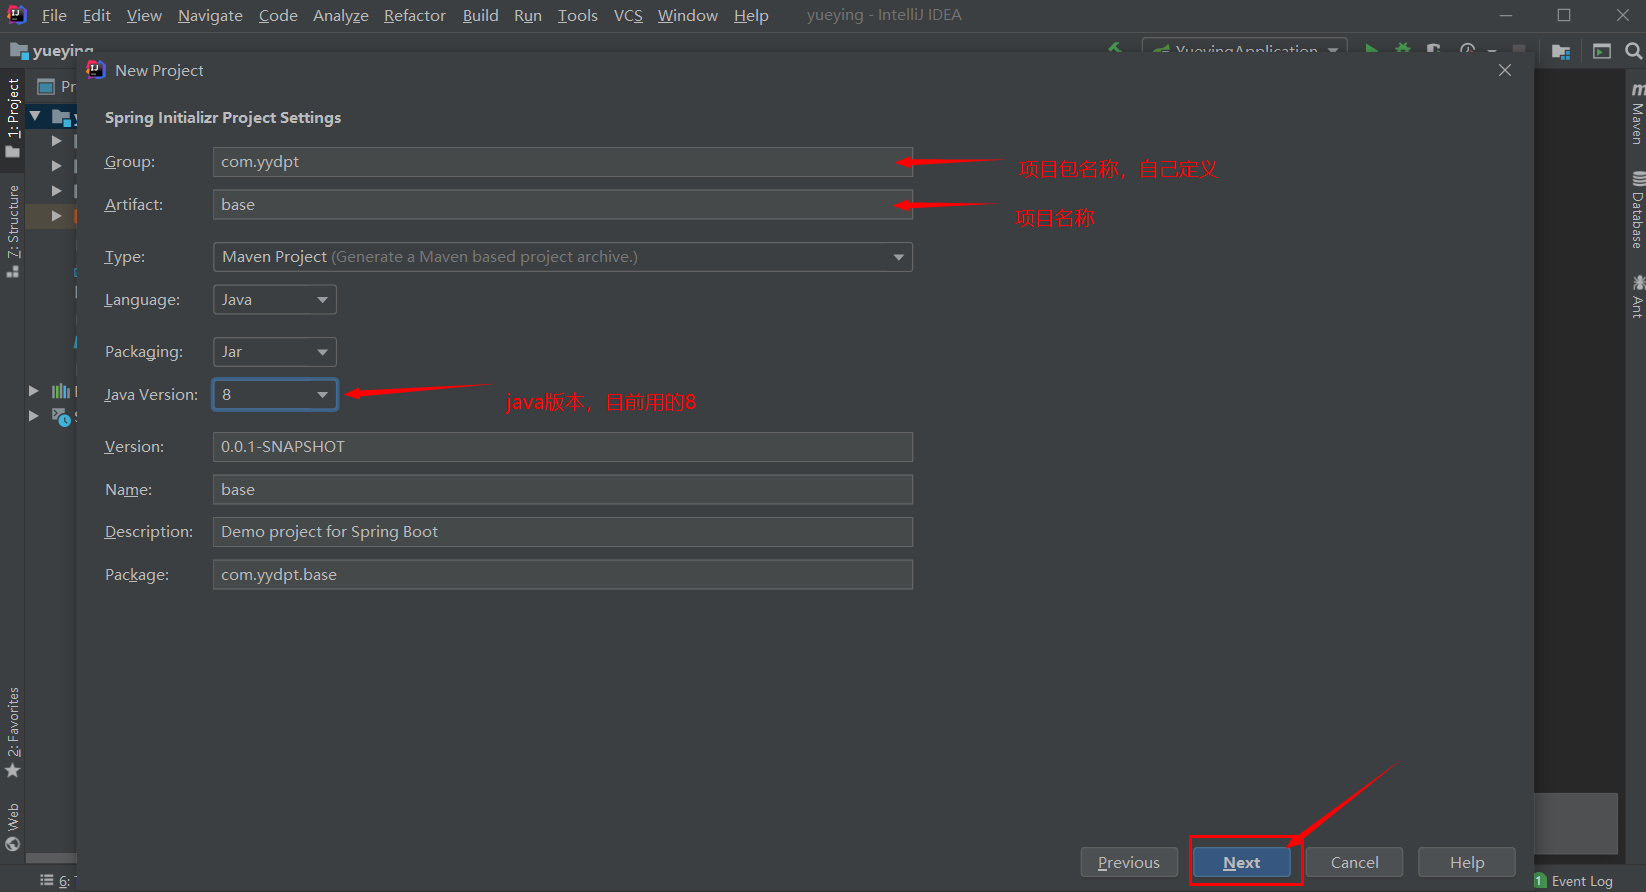Open the VCS menu

[628, 15]
